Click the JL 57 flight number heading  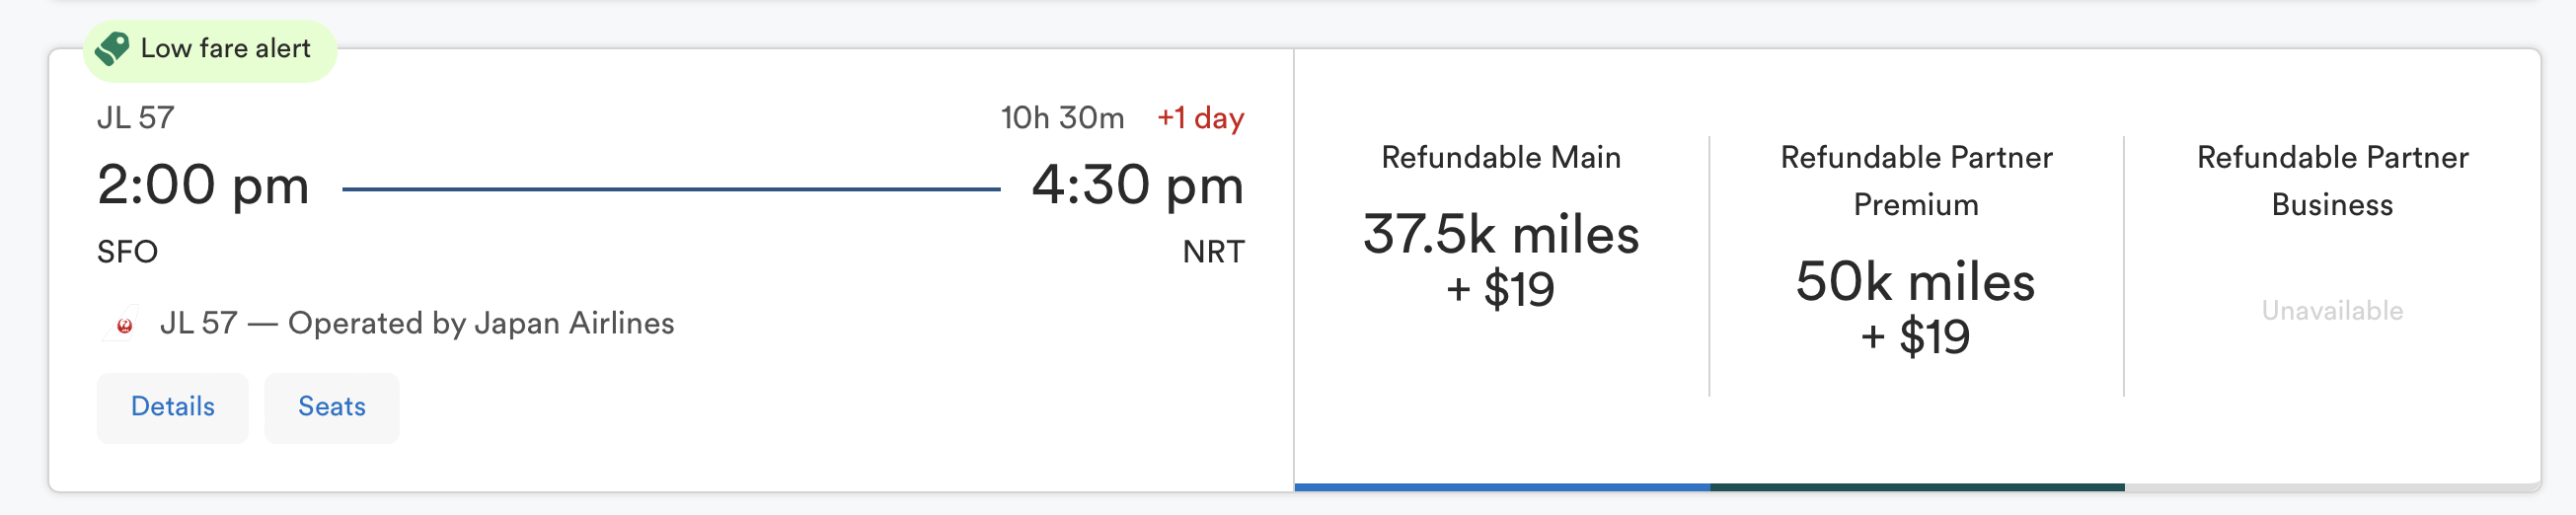pyautogui.click(x=135, y=118)
